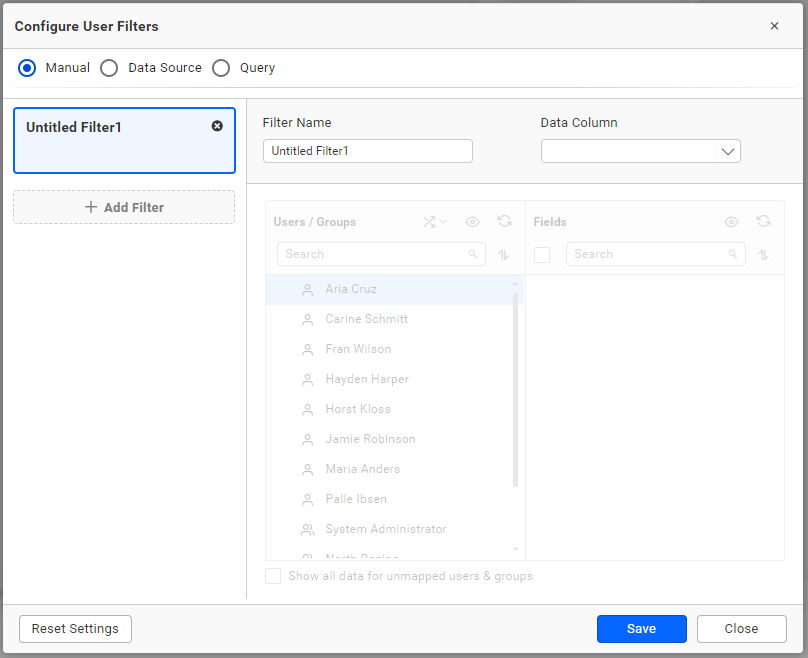Toggle sort order in the Fields panel
This screenshot has width=808, height=658.
[763, 254]
